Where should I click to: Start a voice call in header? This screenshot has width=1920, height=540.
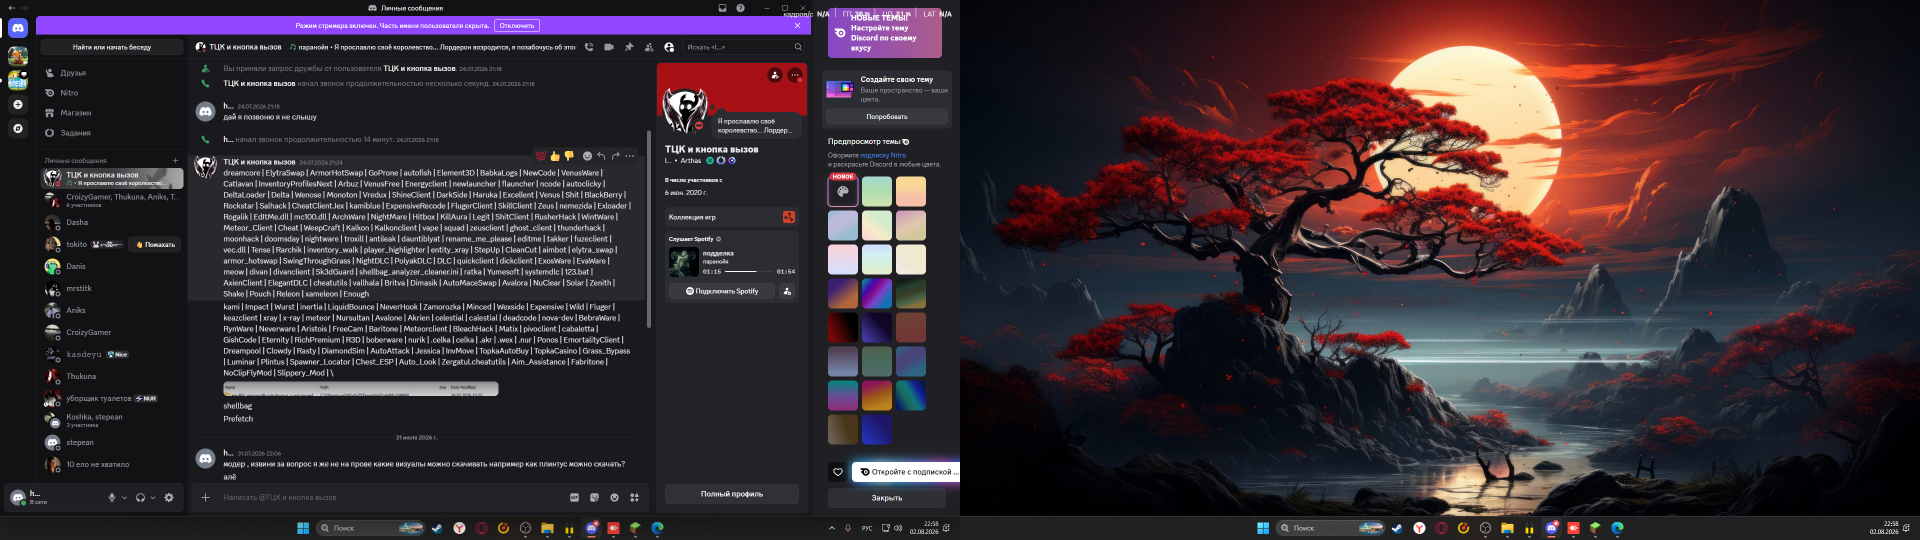[x=589, y=47]
